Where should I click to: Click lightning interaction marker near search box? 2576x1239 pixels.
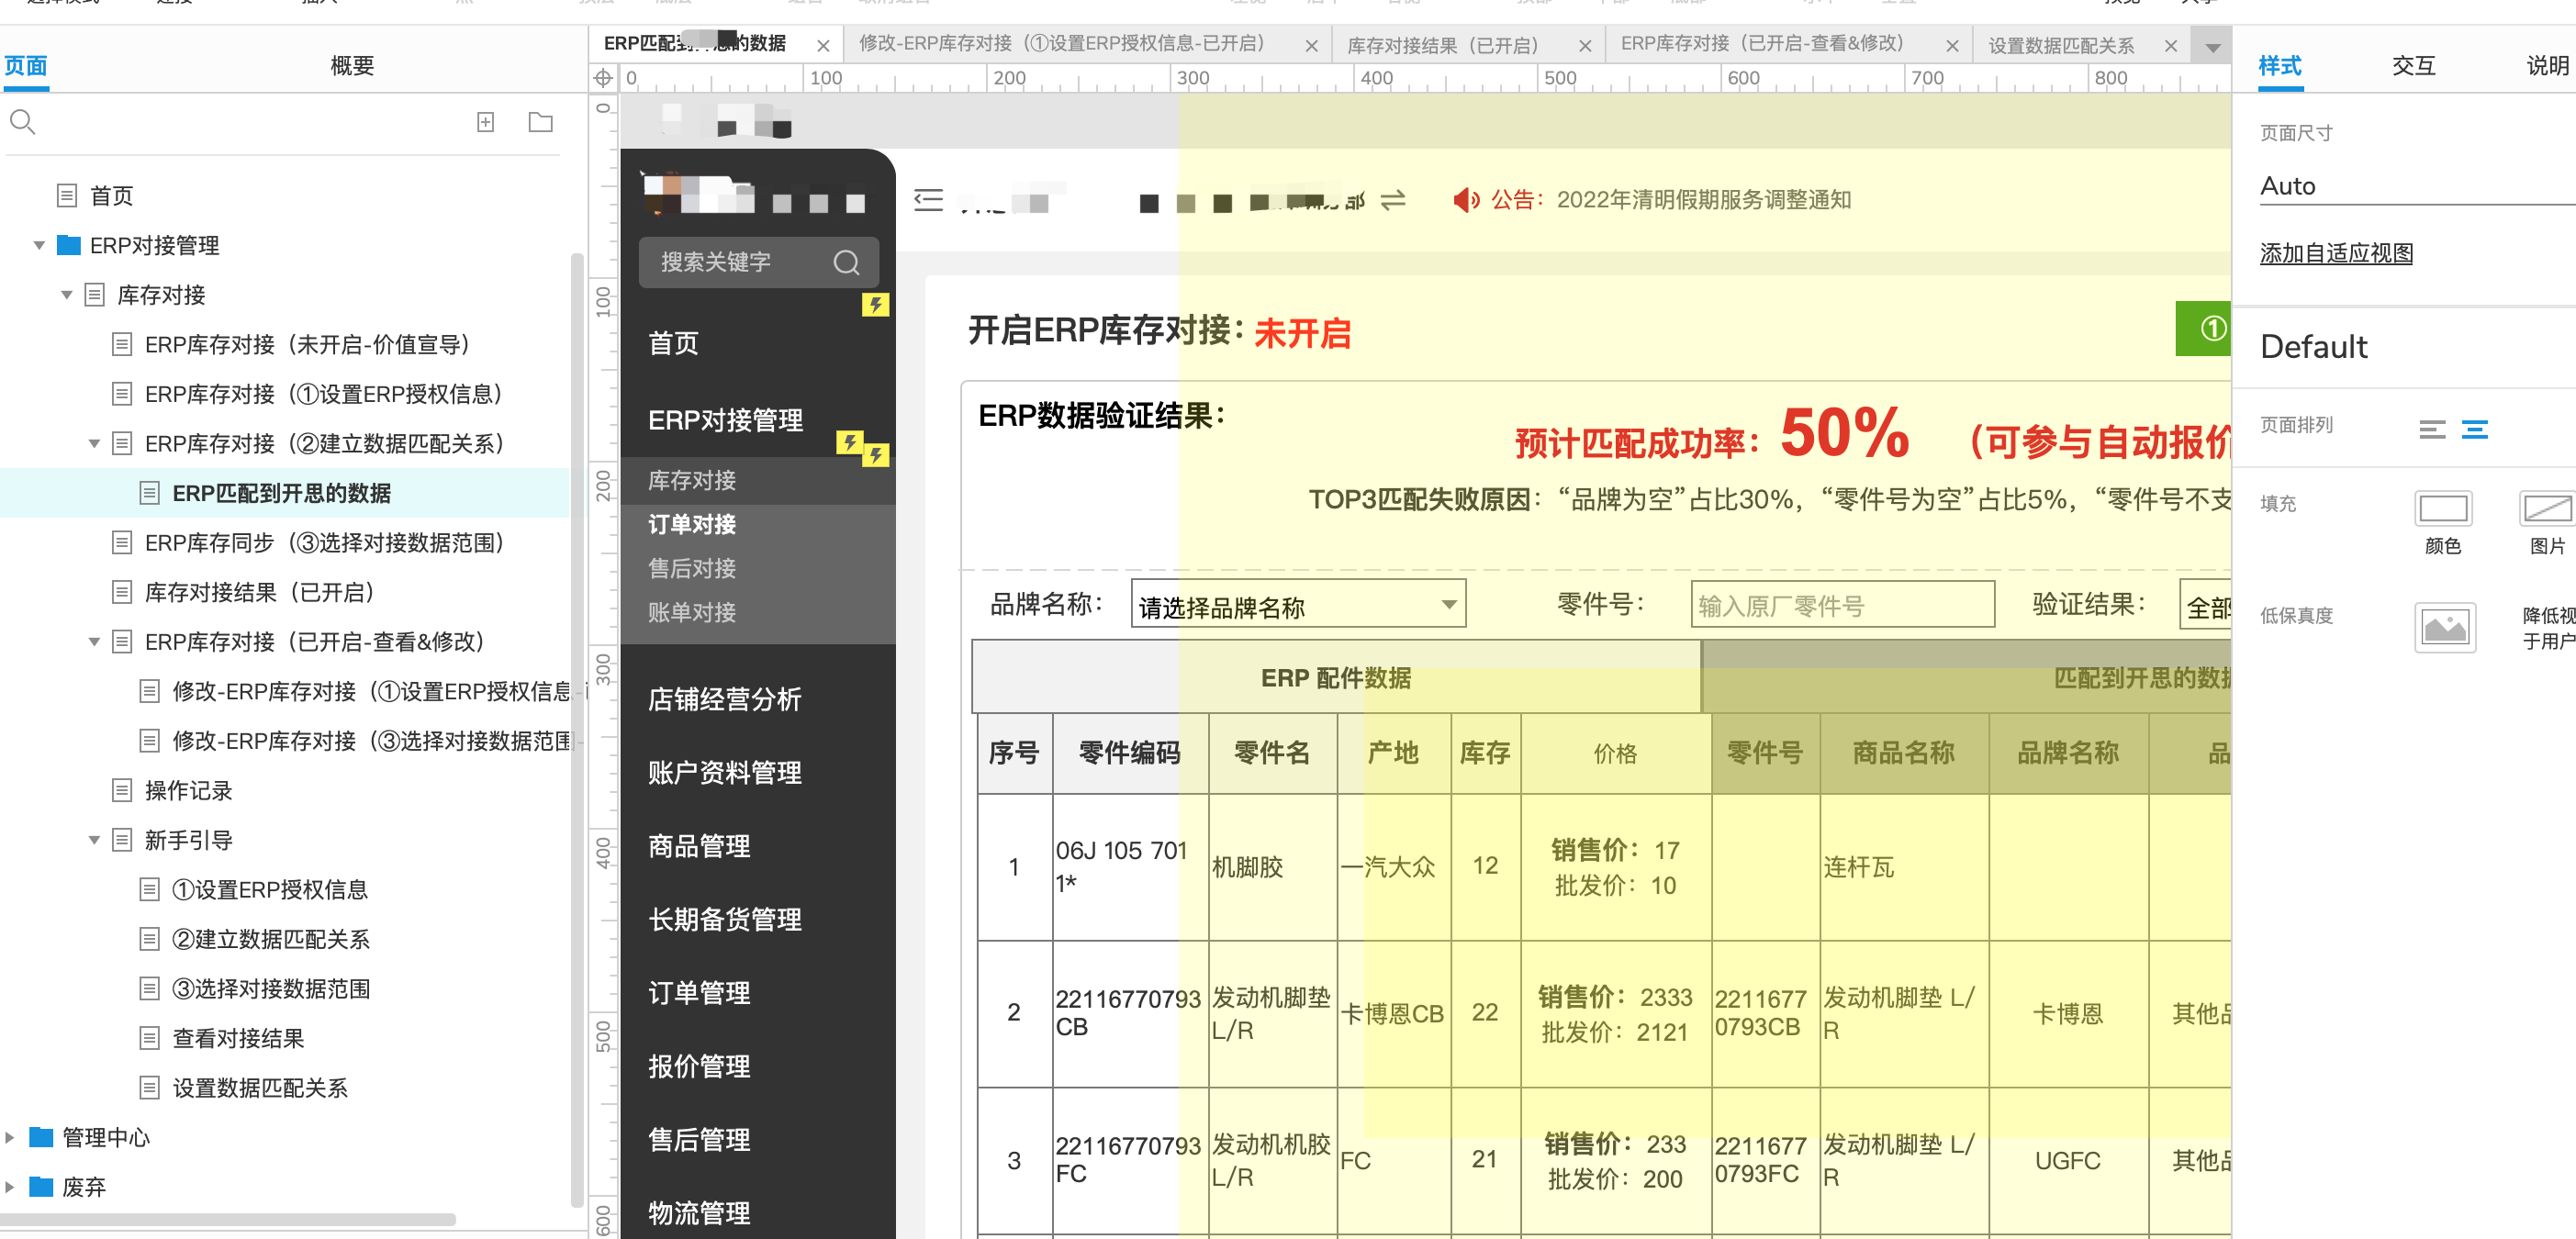(x=875, y=304)
